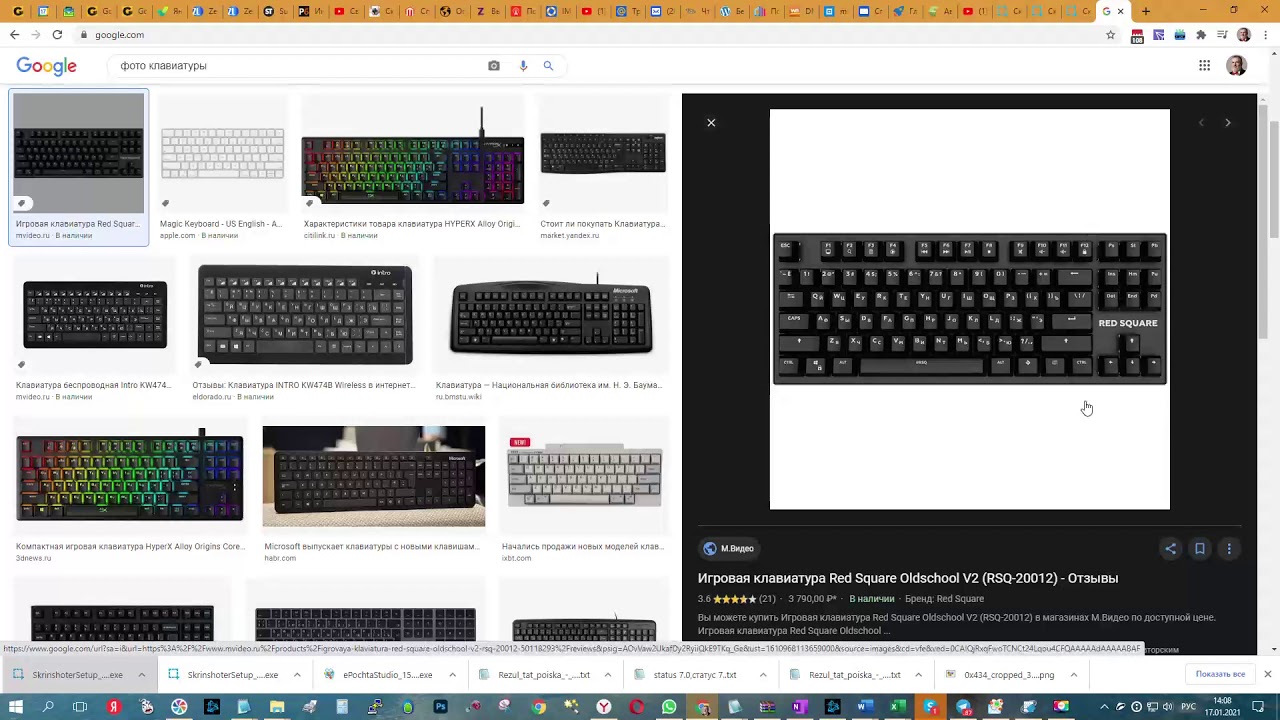Open media controls icon in Chrome toolbar
Screen dimensions: 1280x720
click(x=1222, y=35)
